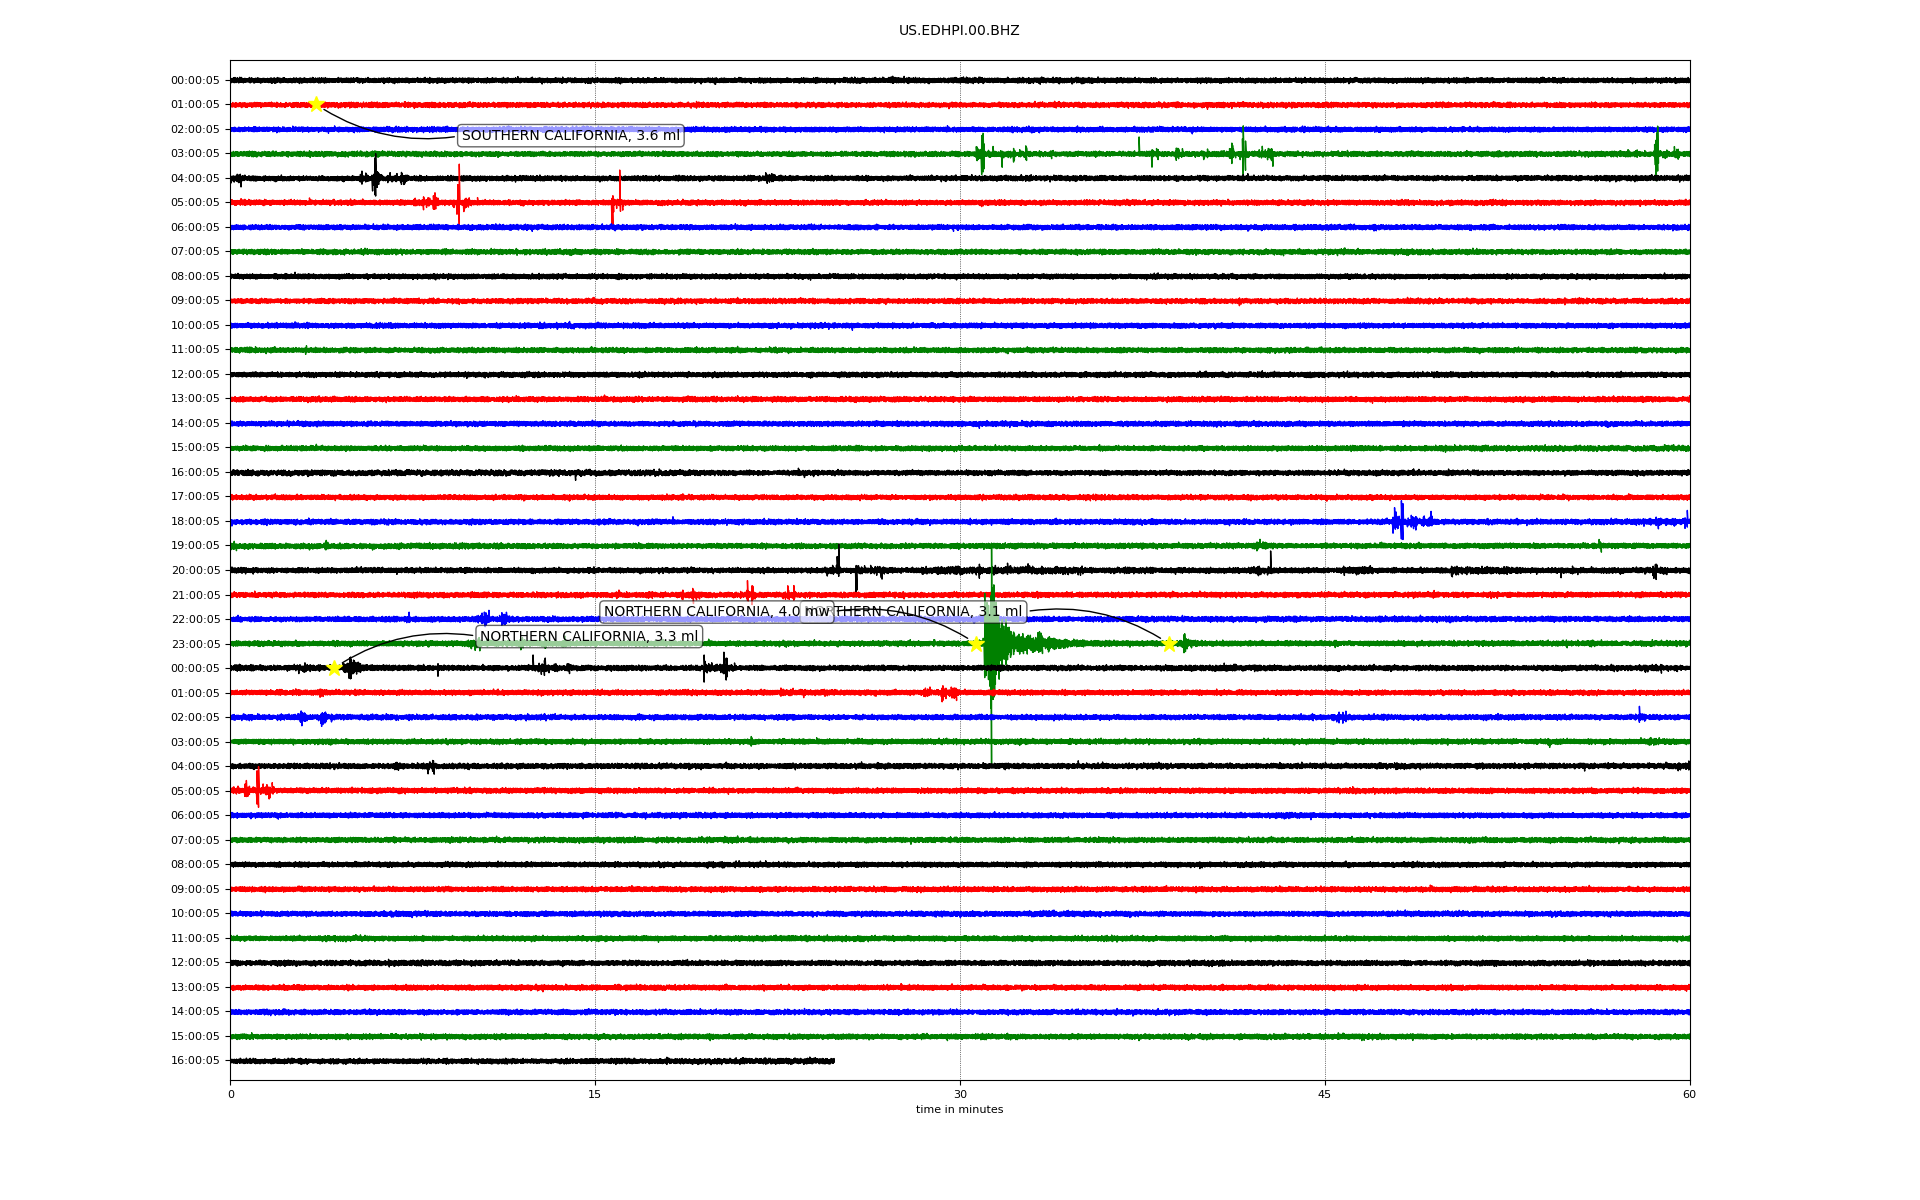Click the Northern California 3.3 ml star marker
The width and height of the screenshot is (1920, 1200).
(335, 668)
